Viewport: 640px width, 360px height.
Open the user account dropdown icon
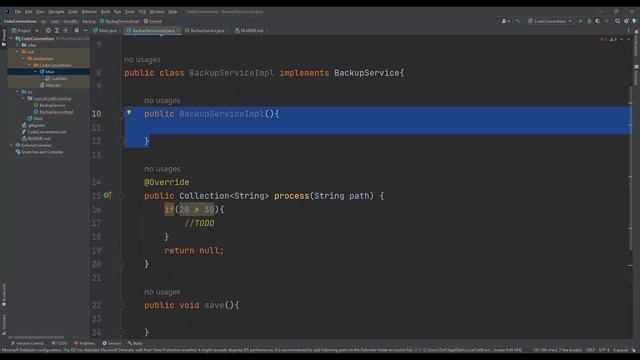[x=505, y=21]
